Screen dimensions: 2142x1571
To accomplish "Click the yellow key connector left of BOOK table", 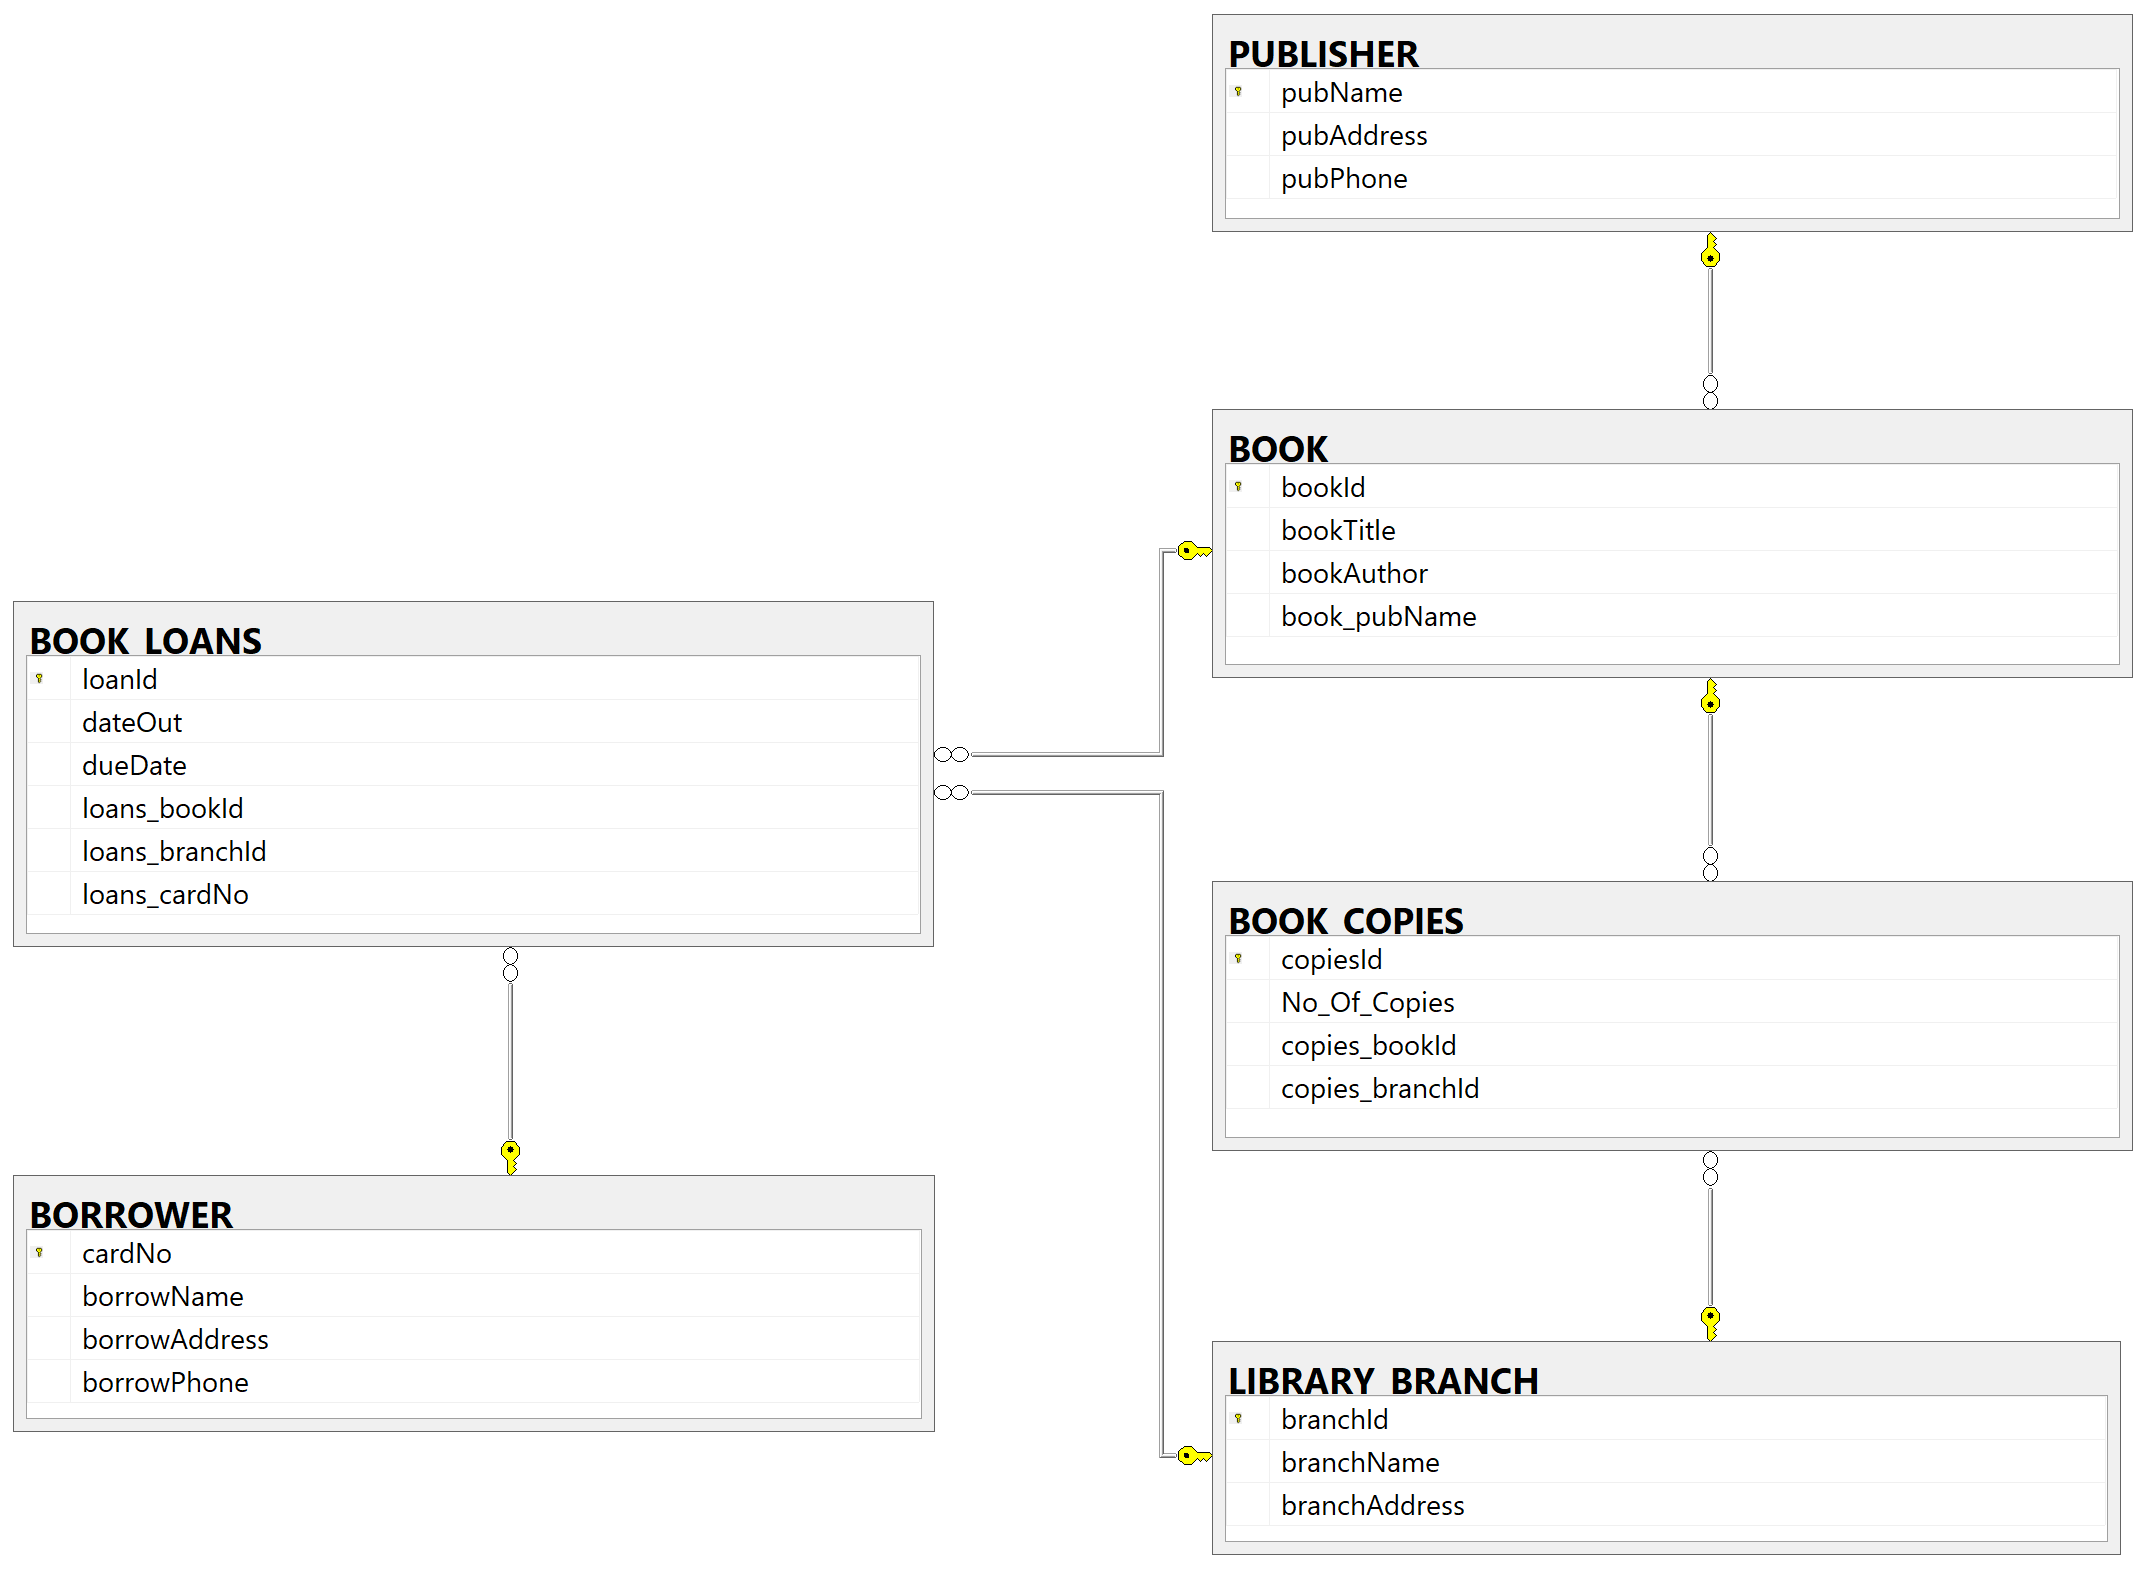I will (x=1192, y=551).
